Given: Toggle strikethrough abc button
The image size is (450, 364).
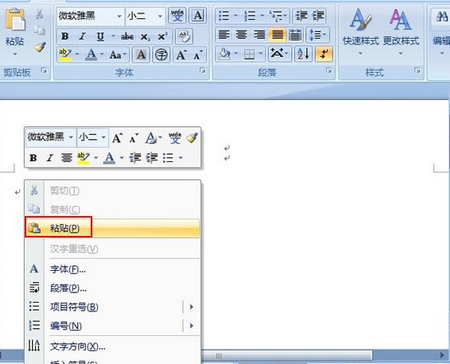Looking at the screenshot, I should (x=127, y=36).
